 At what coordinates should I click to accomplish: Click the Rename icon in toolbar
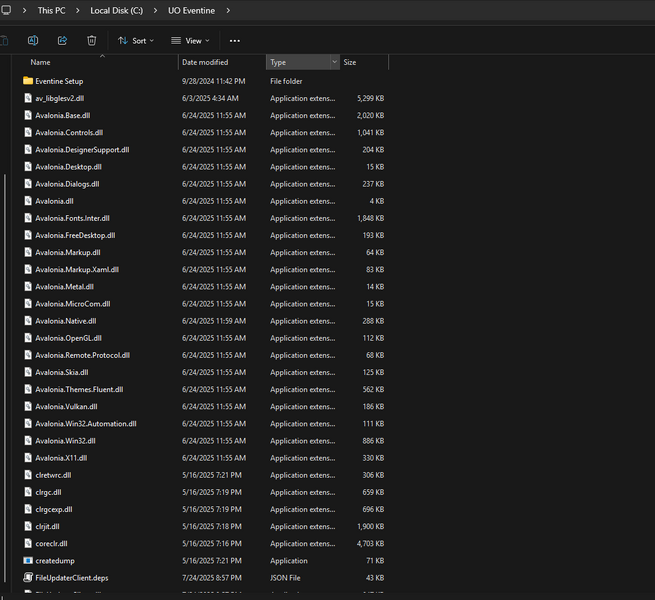point(32,40)
